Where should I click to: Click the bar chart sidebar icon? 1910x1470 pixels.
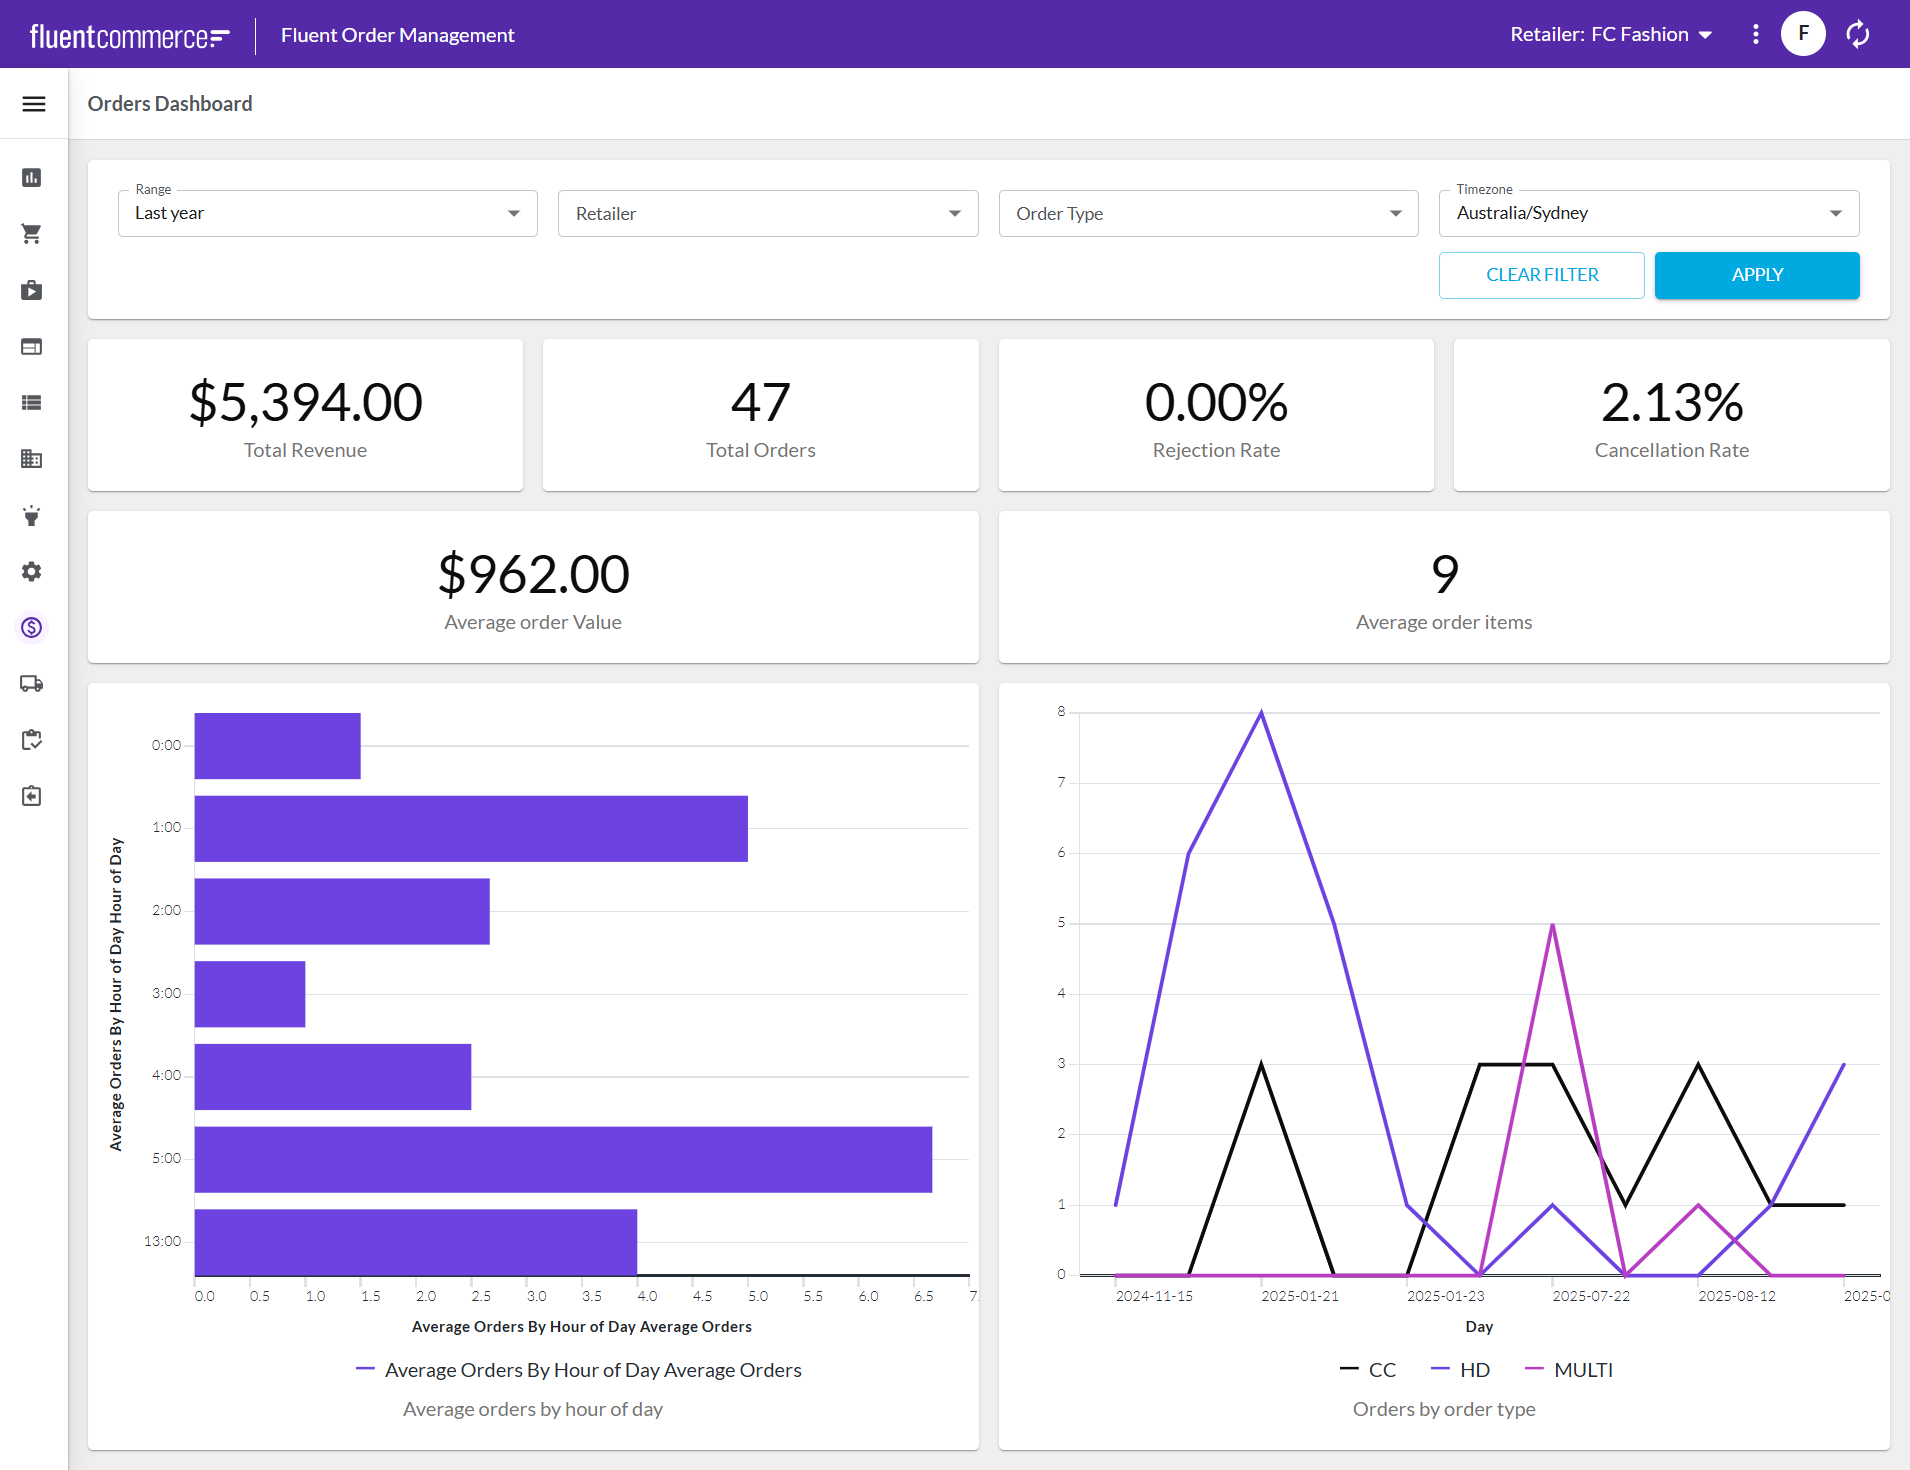pos(32,178)
